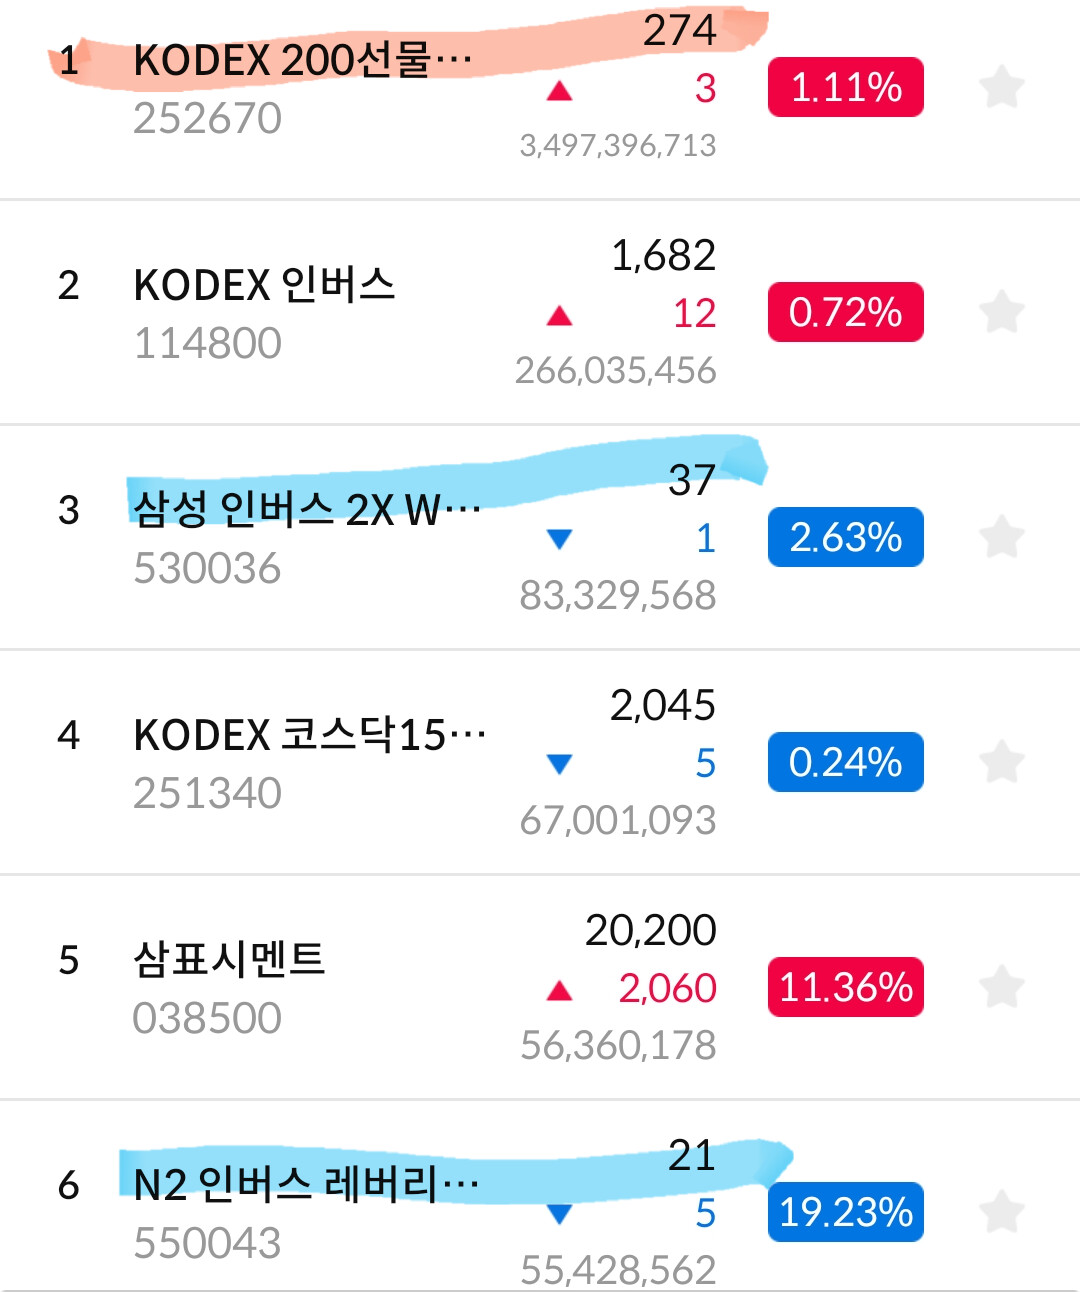Open KODEX 코스닥15 stock name
Viewport: 1080px width, 1292px height.
pyautogui.click(x=310, y=735)
